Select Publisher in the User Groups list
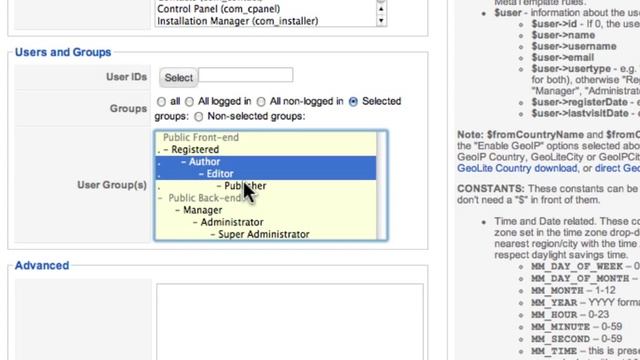Screen dimensions: 640x360 pyautogui.click(x=266, y=186)
